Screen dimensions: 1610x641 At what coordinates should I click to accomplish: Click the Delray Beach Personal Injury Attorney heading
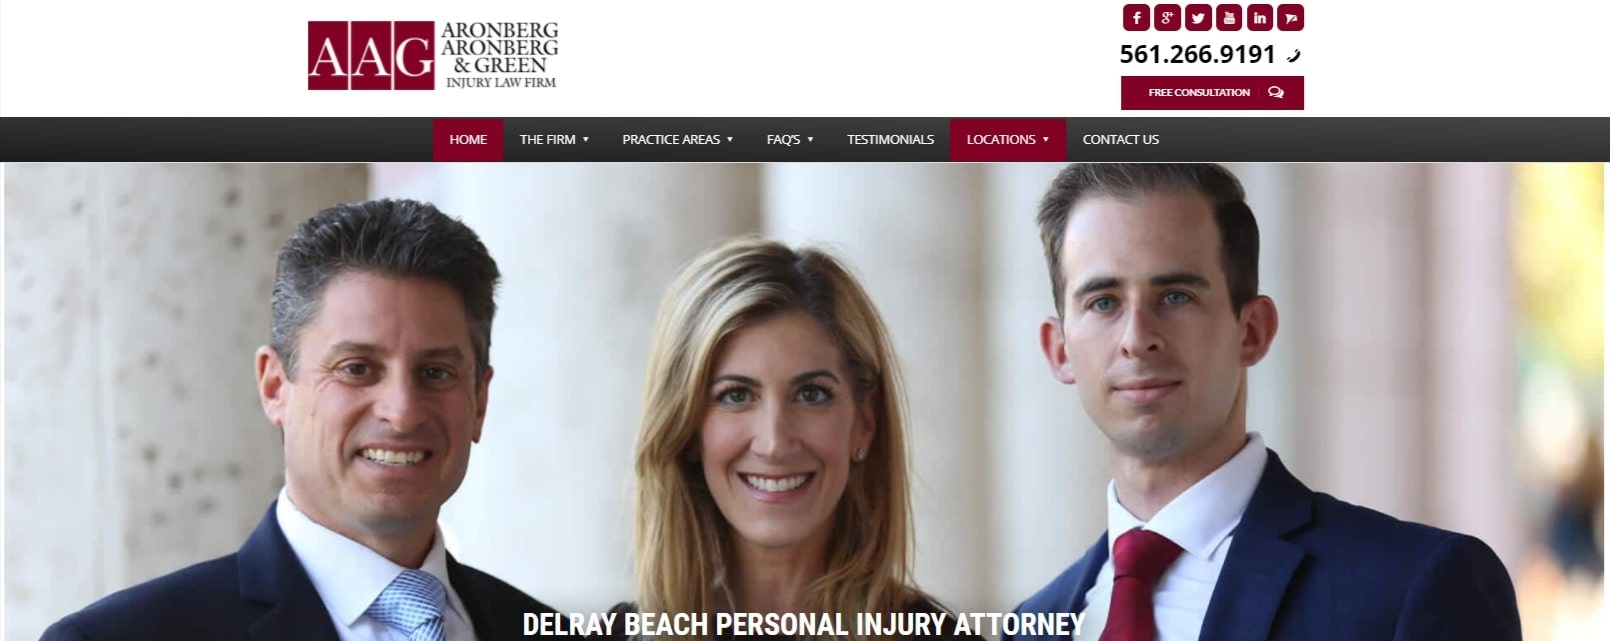(x=803, y=625)
